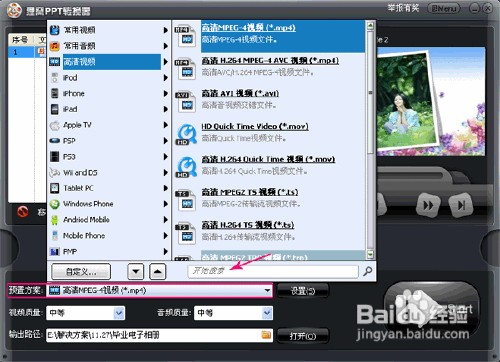Open the 视频质量 dropdown

point(86,313)
